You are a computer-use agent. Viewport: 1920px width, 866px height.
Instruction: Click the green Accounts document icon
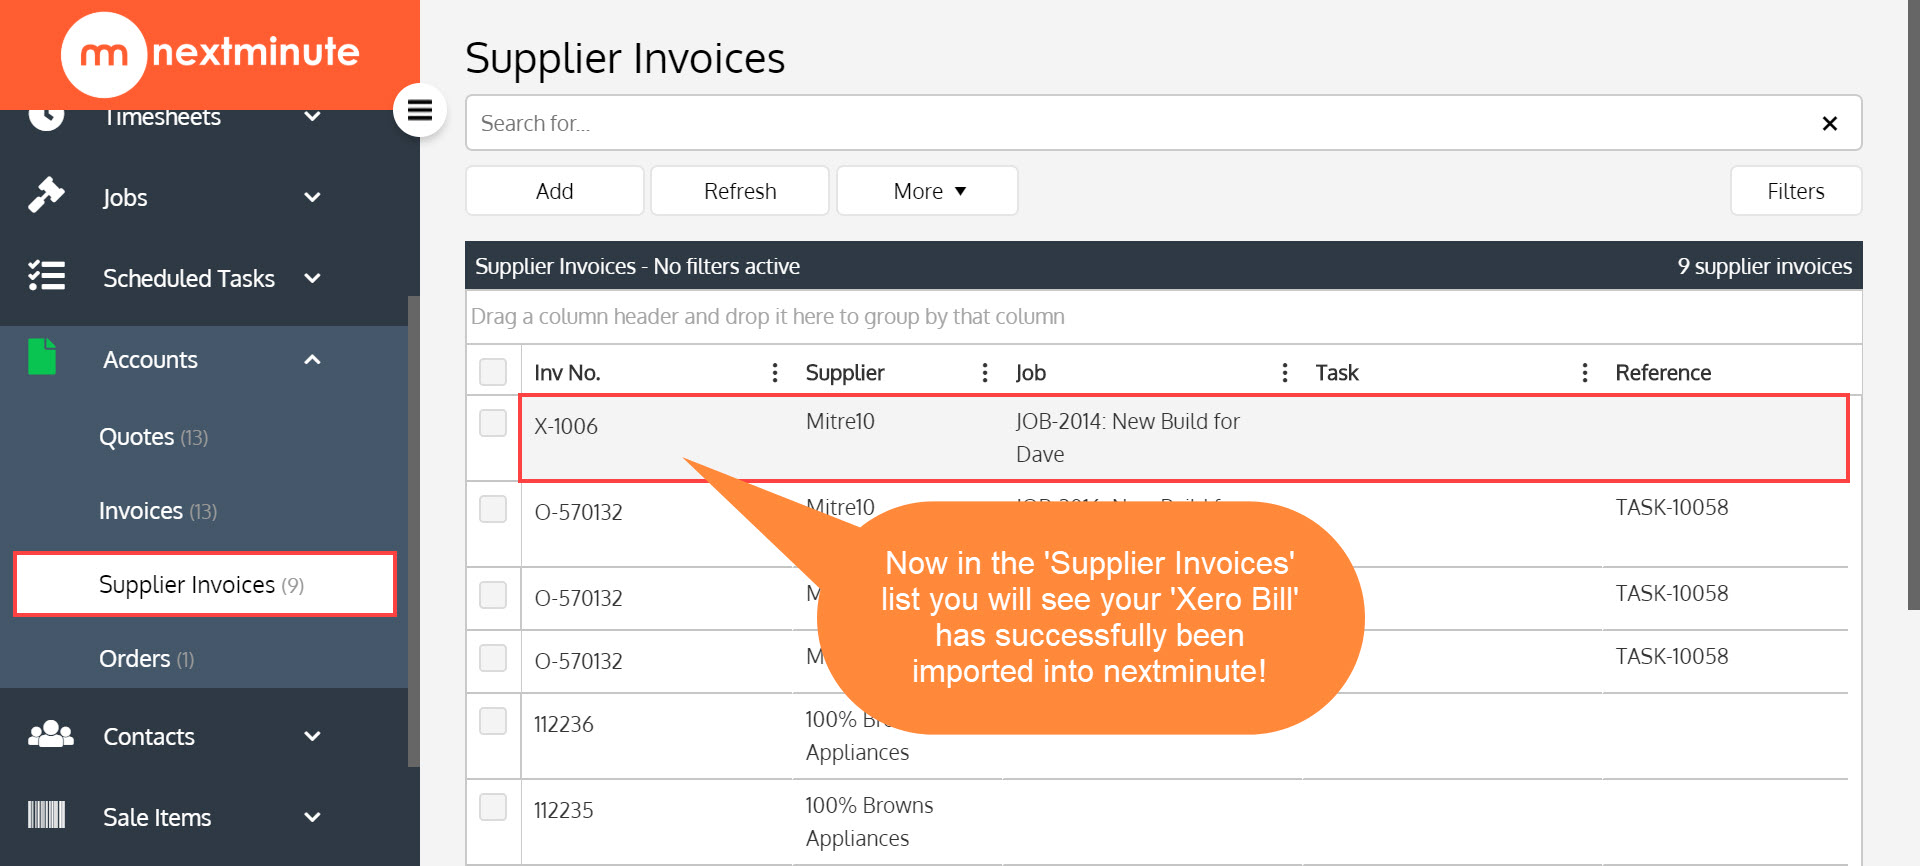pos(42,357)
